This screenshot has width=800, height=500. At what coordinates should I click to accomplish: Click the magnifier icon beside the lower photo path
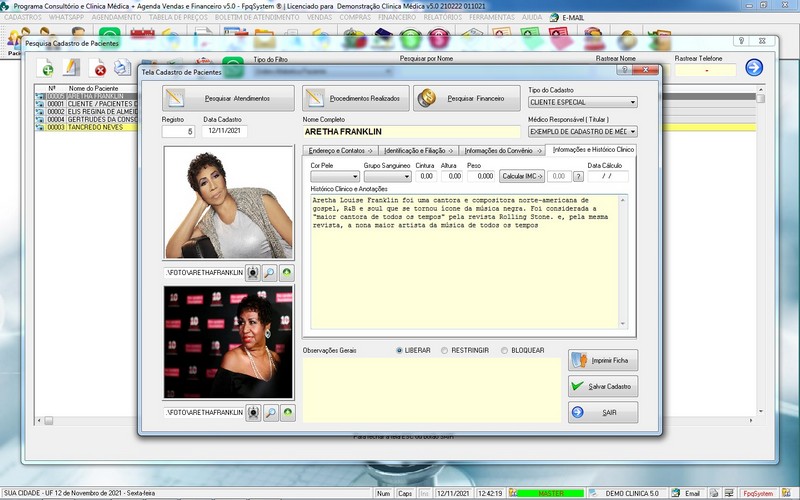[x=271, y=412]
